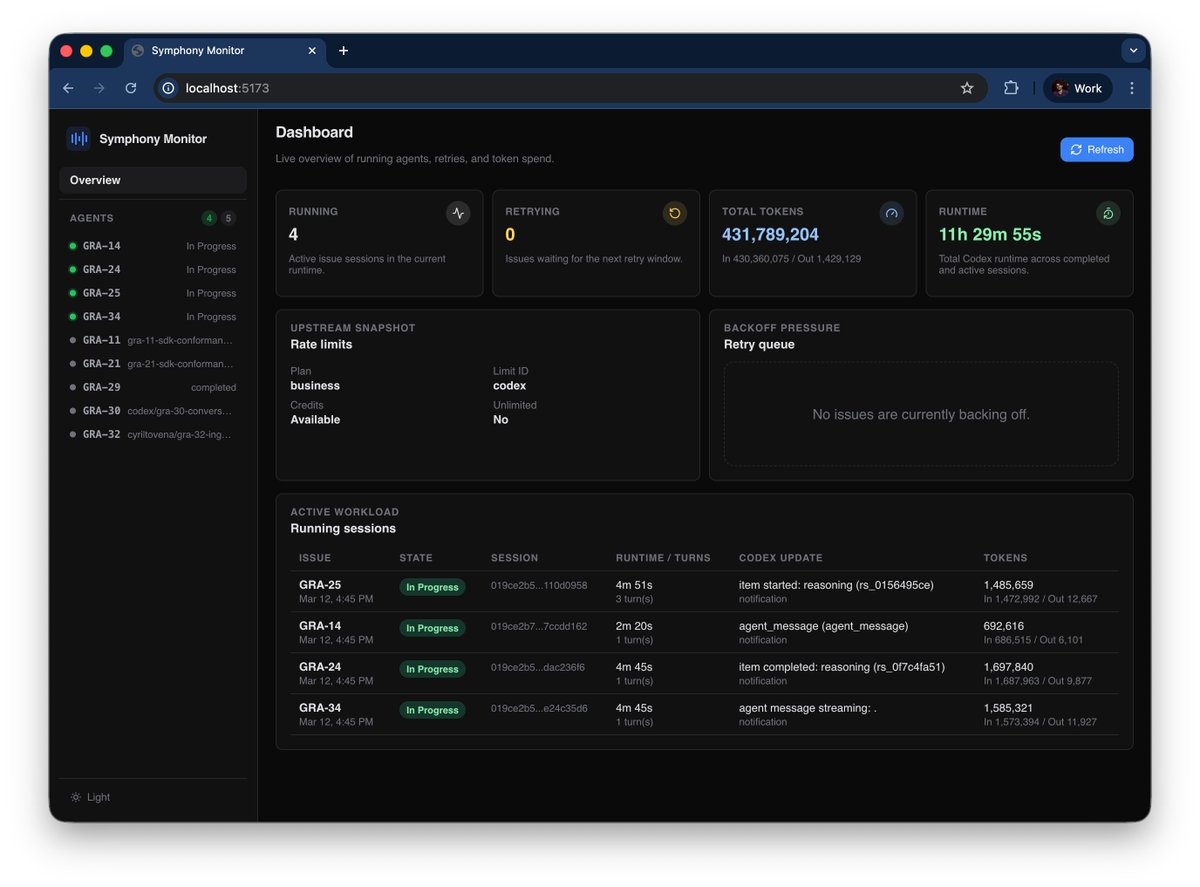Click the In Progress badge for GRA-34 row
The width and height of the screenshot is (1200, 887).
pyautogui.click(x=432, y=710)
